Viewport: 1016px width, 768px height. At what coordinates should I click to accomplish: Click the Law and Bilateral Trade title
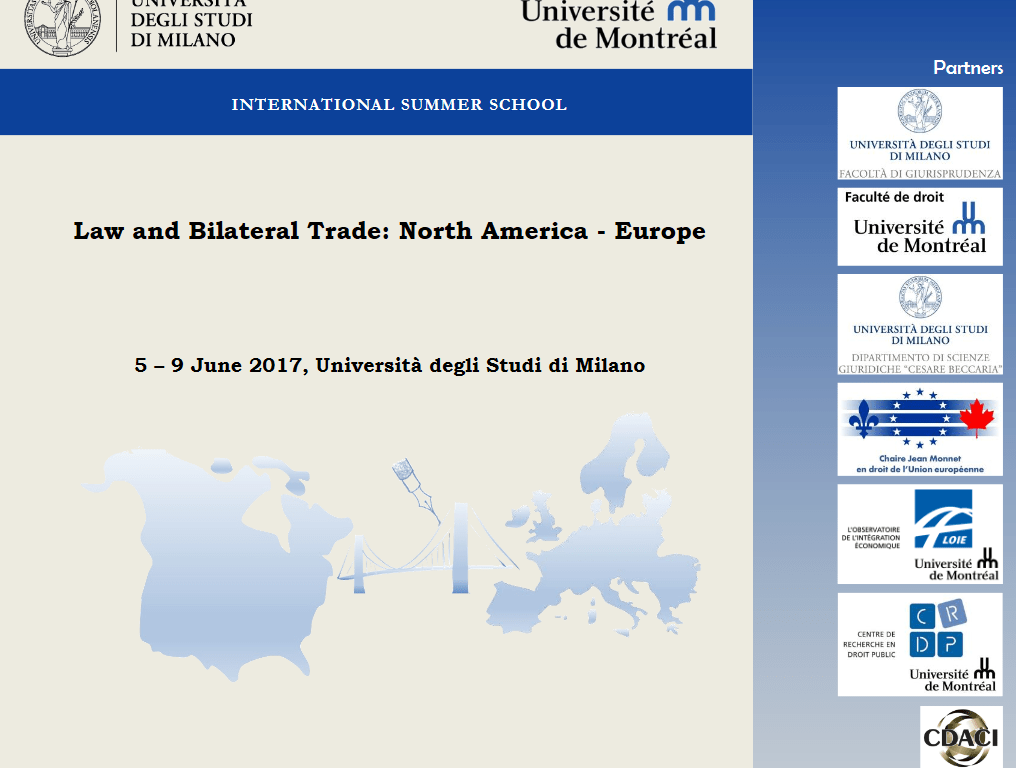click(x=389, y=231)
